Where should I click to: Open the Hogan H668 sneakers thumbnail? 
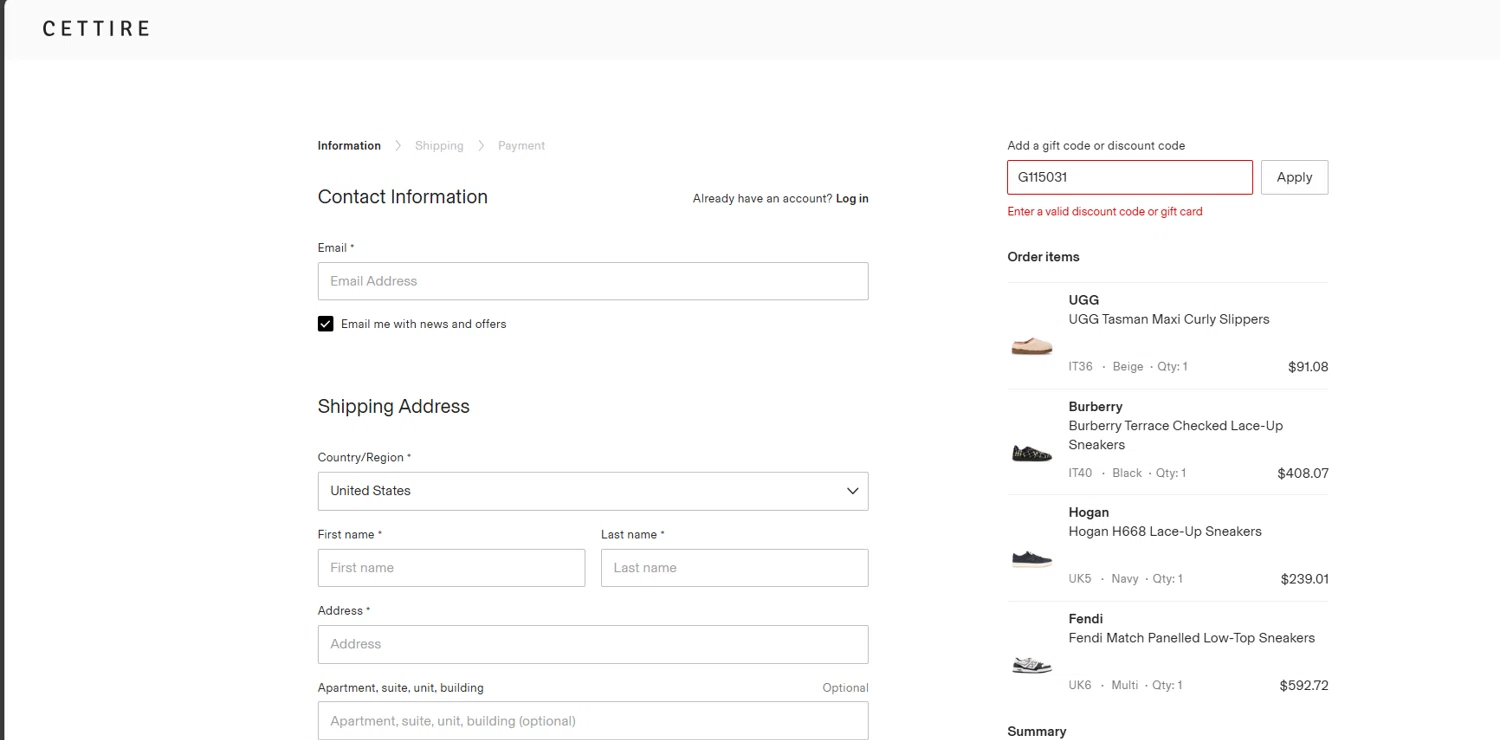(x=1032, y=558)
